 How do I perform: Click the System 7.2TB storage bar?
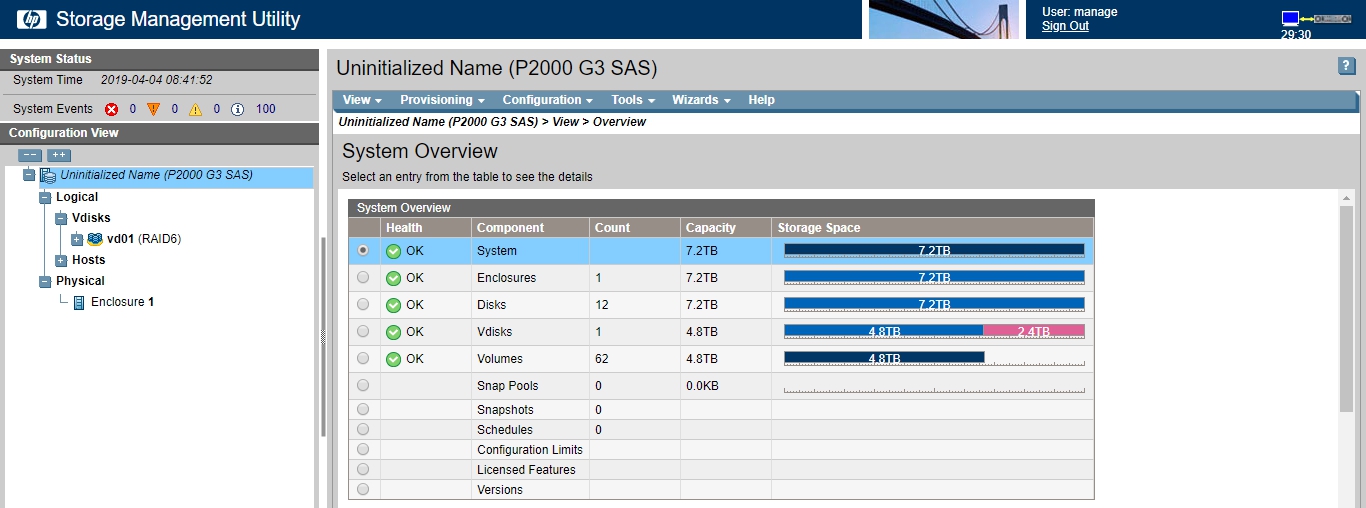(x=934, y=250)
